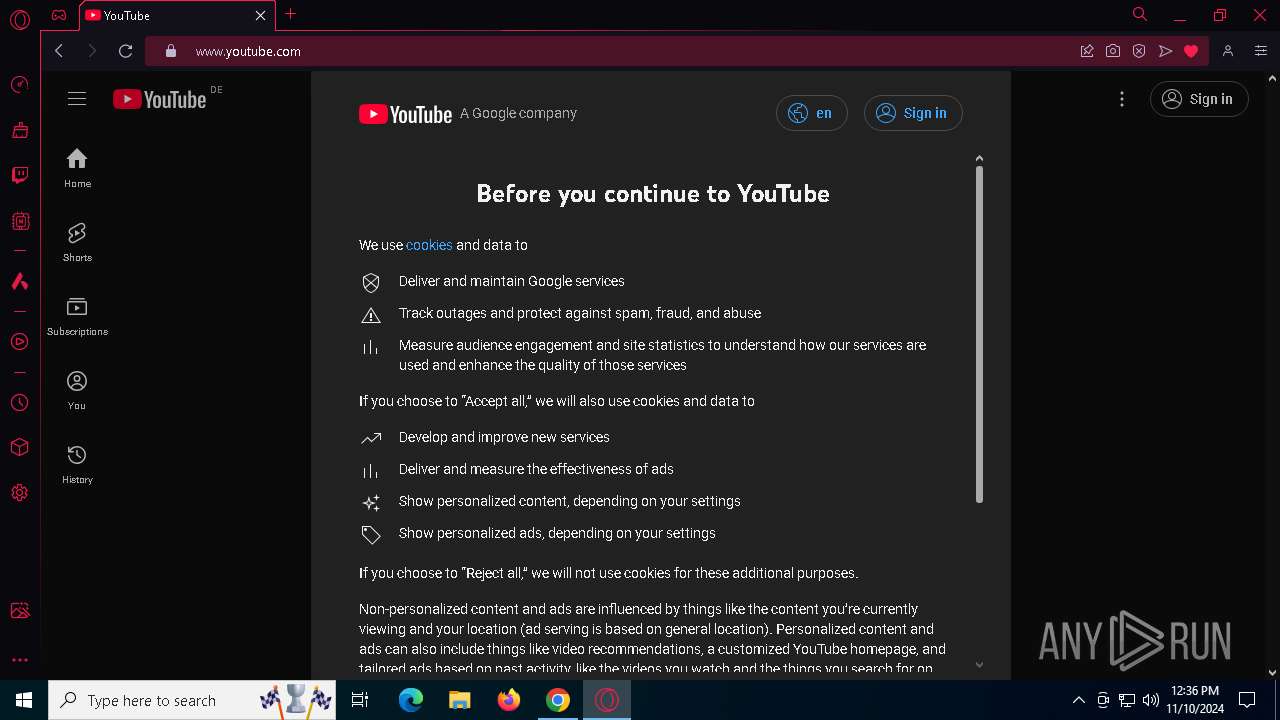Change consent language with en button

(x=811, y=113)
